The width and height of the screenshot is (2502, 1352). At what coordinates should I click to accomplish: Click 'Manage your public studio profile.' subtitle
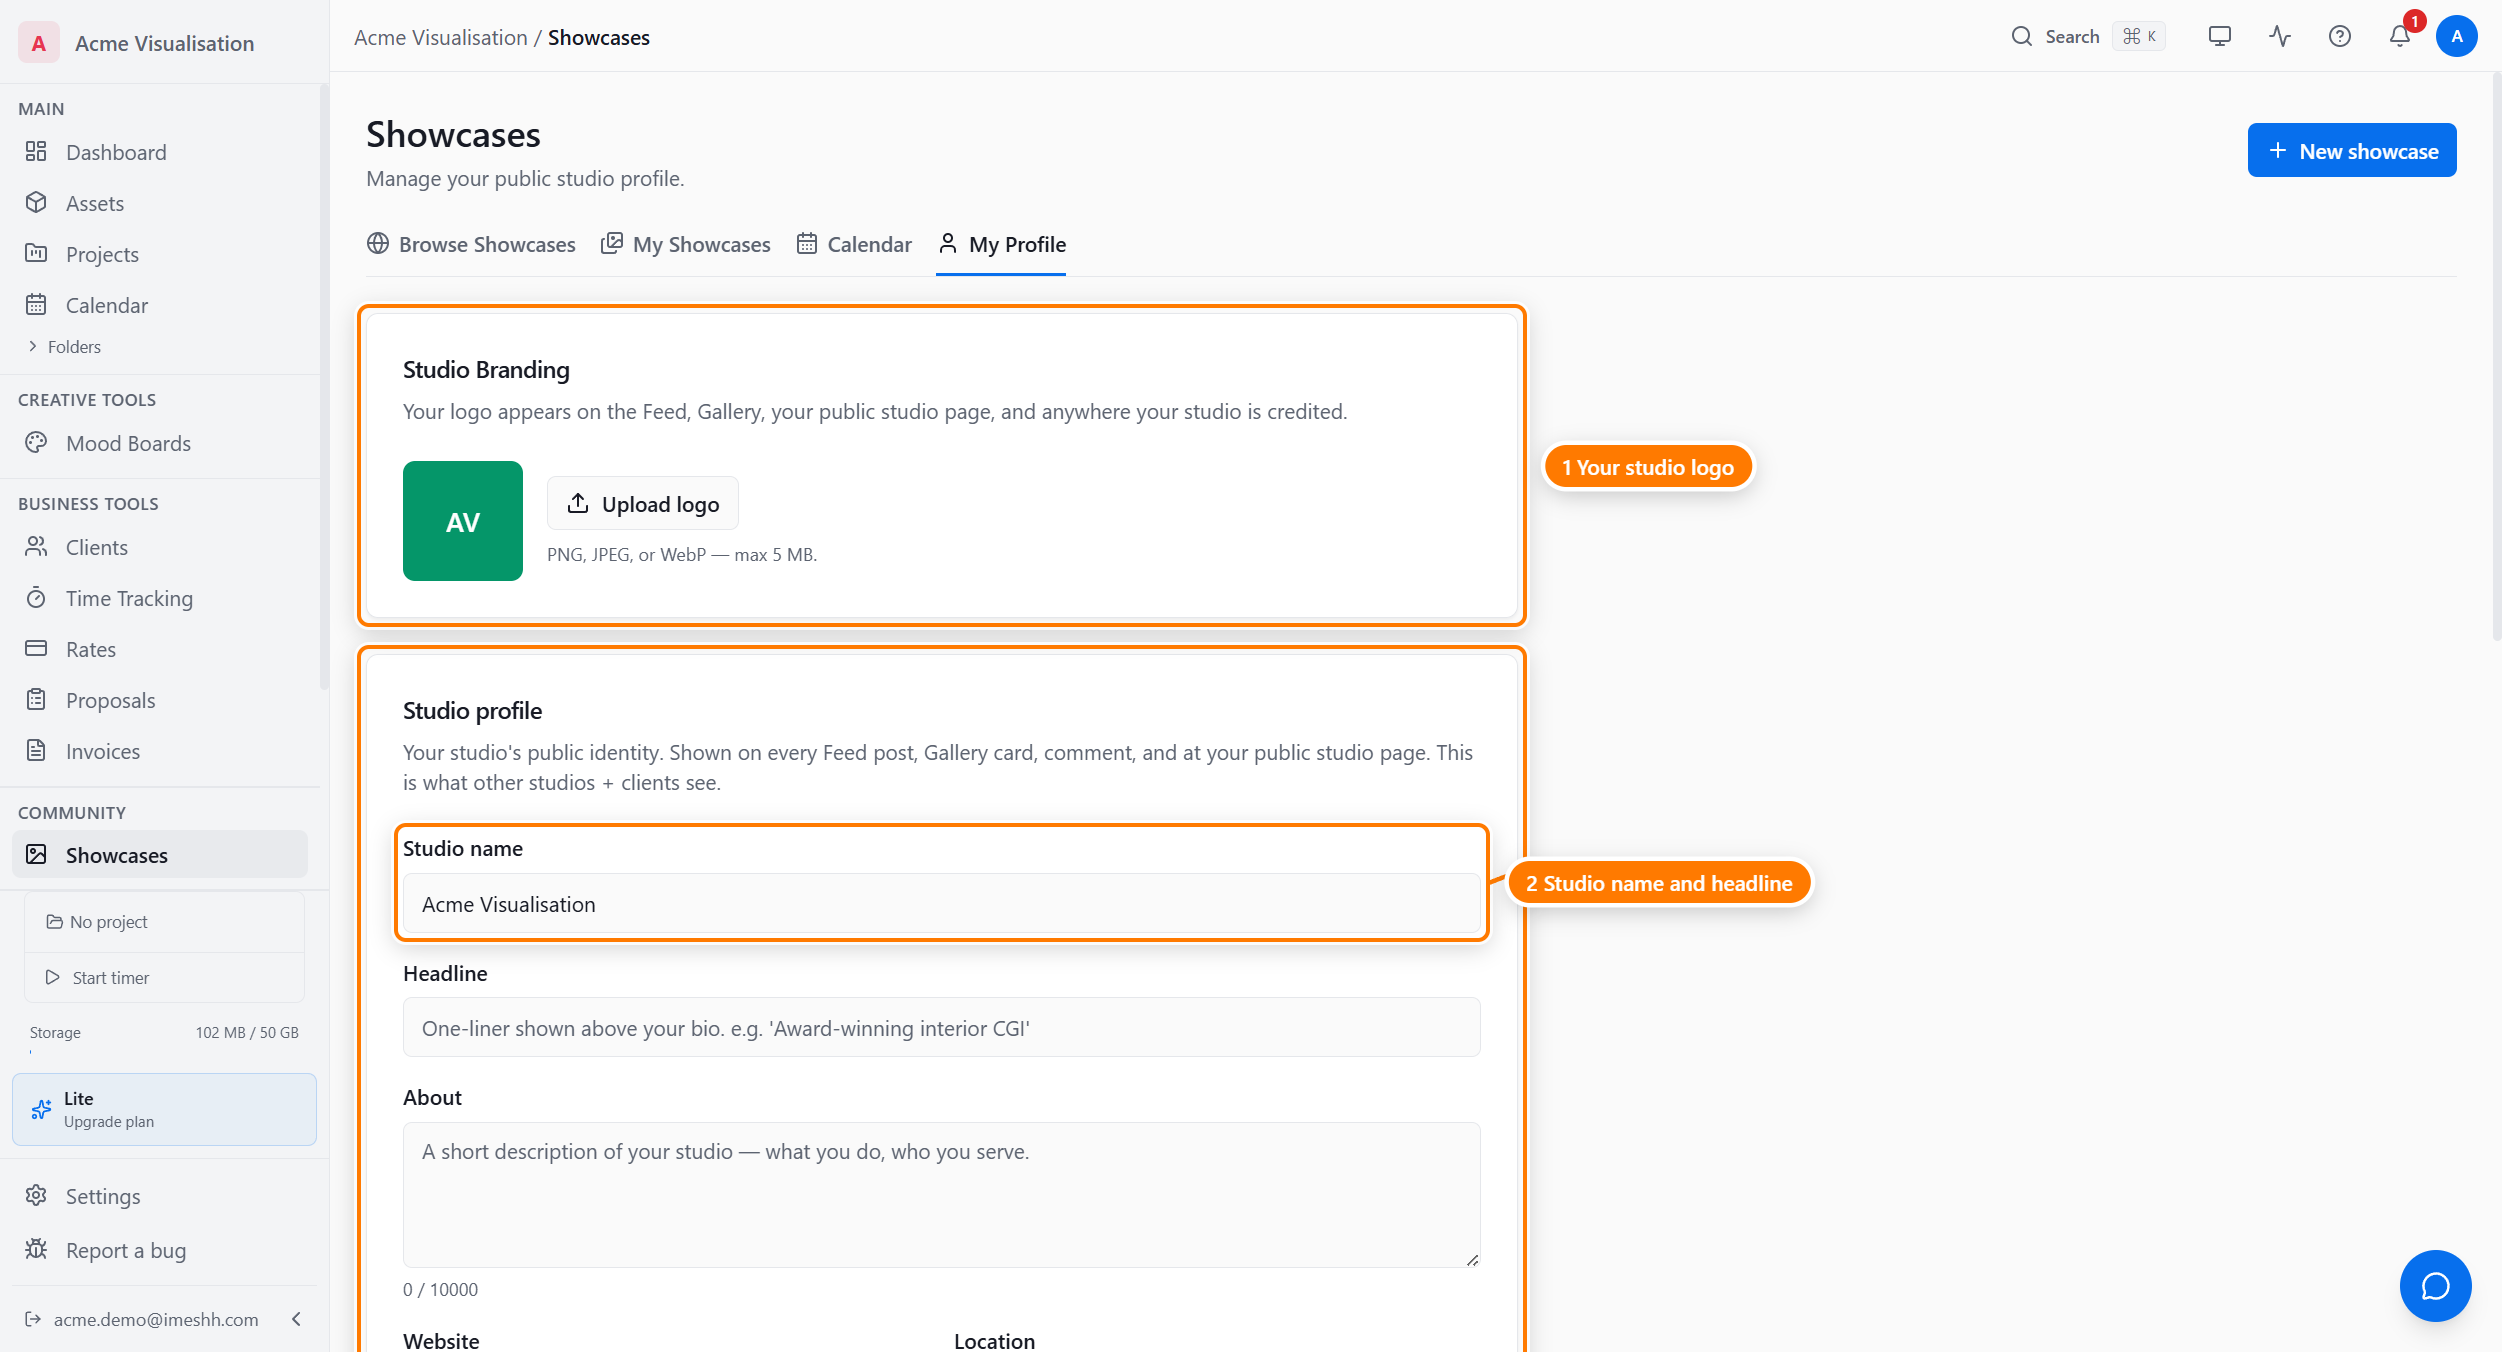pyautogui.click(x=525, y=178)
